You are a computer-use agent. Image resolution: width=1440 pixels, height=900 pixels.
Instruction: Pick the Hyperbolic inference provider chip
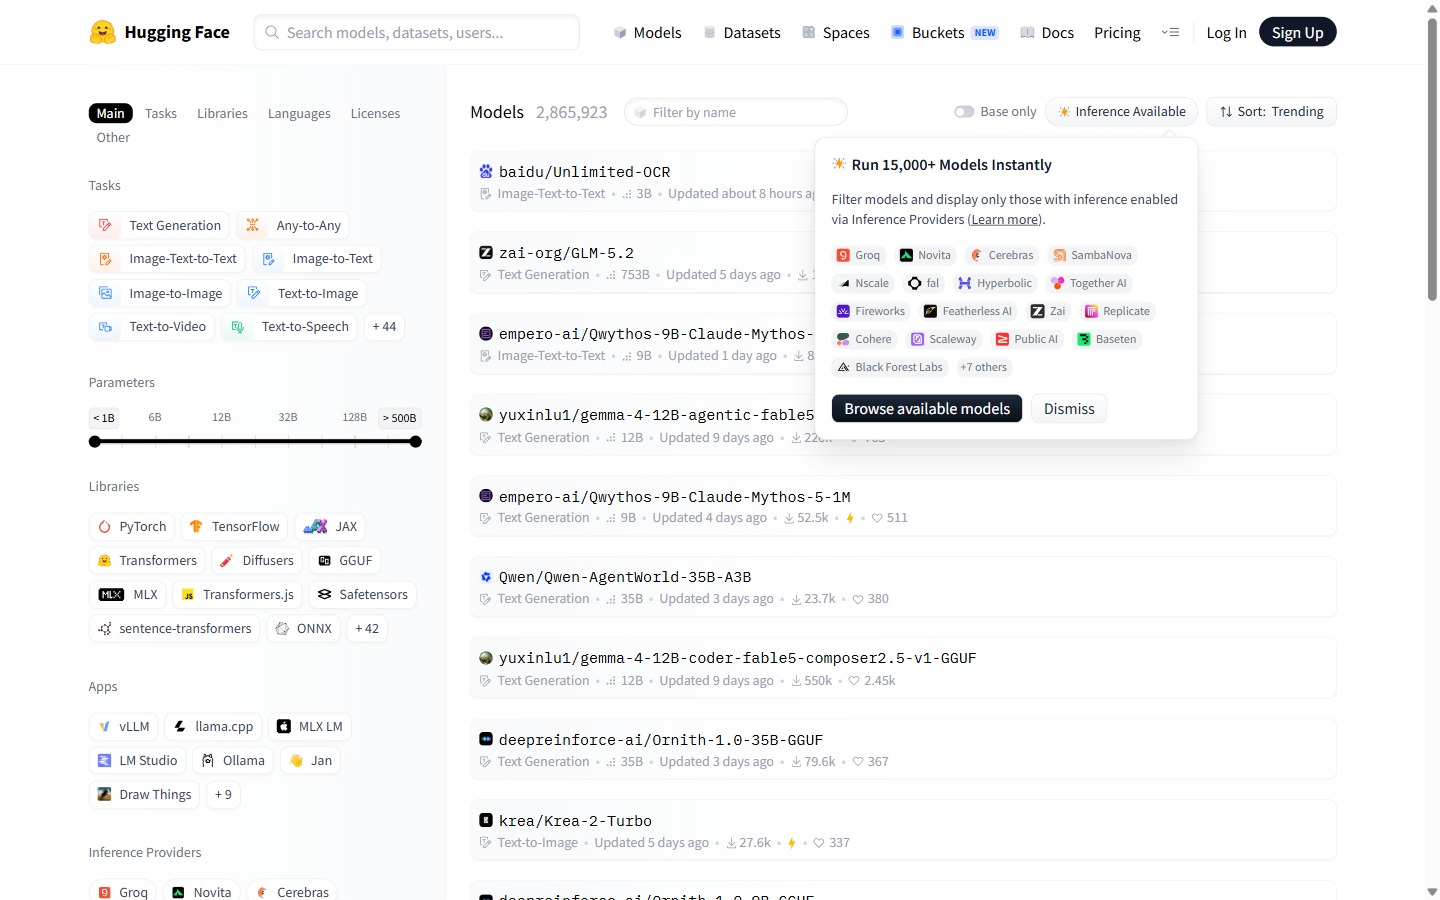995,283
